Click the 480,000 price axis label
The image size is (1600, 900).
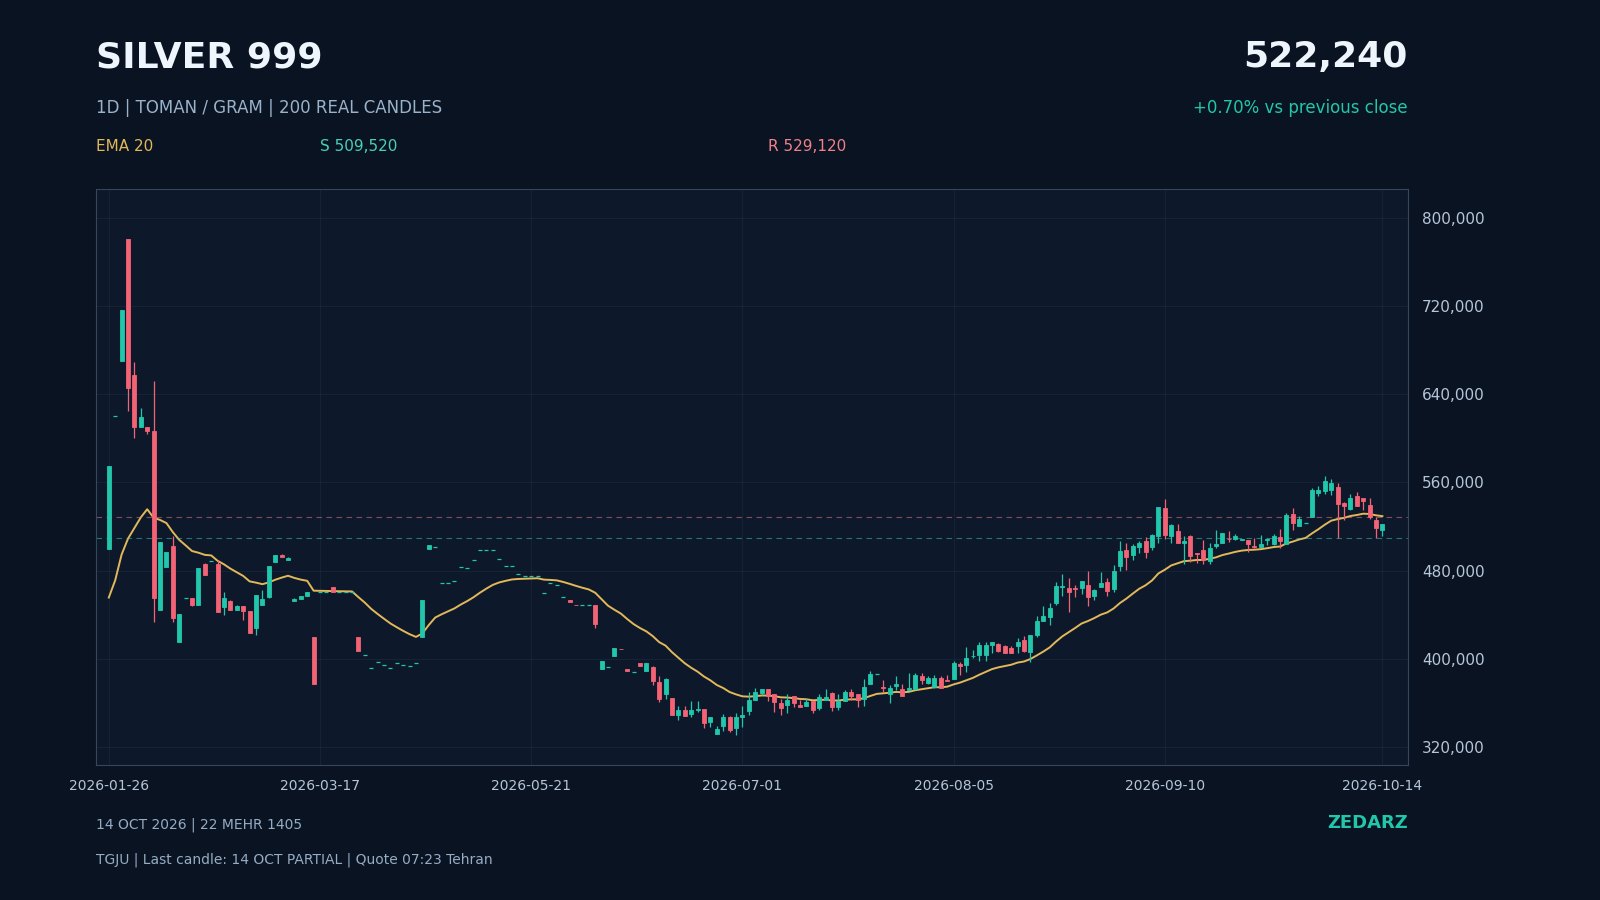(x=1453, y=571)
